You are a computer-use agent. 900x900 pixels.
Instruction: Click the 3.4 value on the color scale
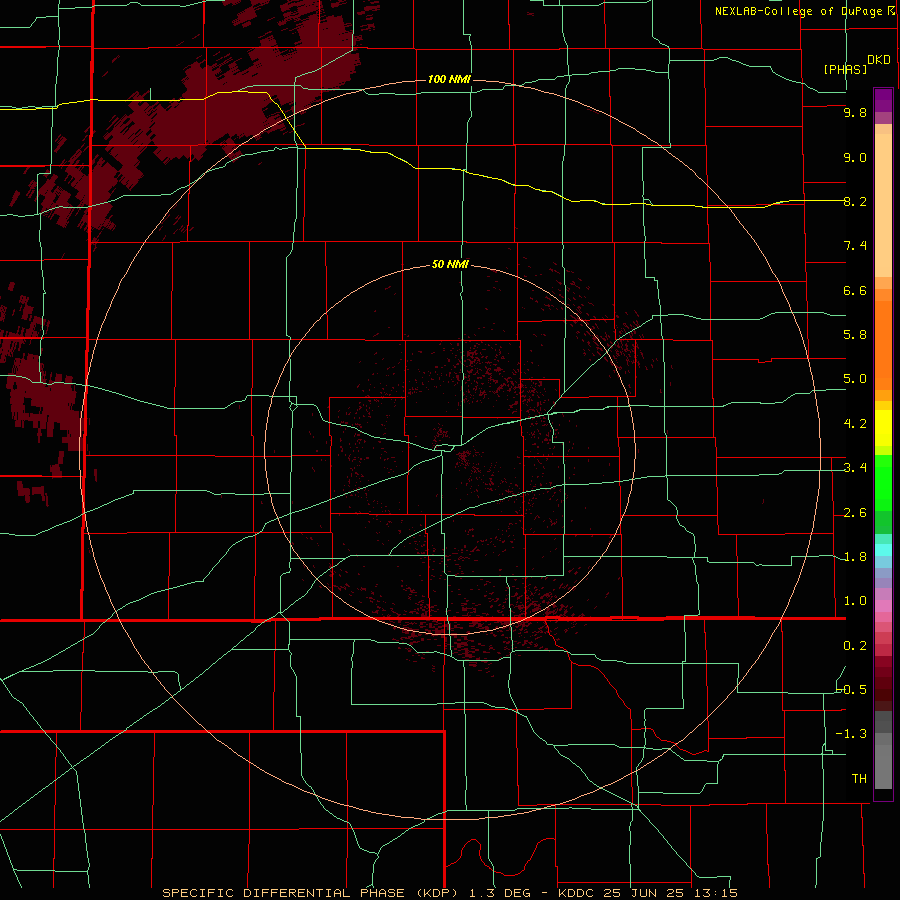(x=855, y=468)
